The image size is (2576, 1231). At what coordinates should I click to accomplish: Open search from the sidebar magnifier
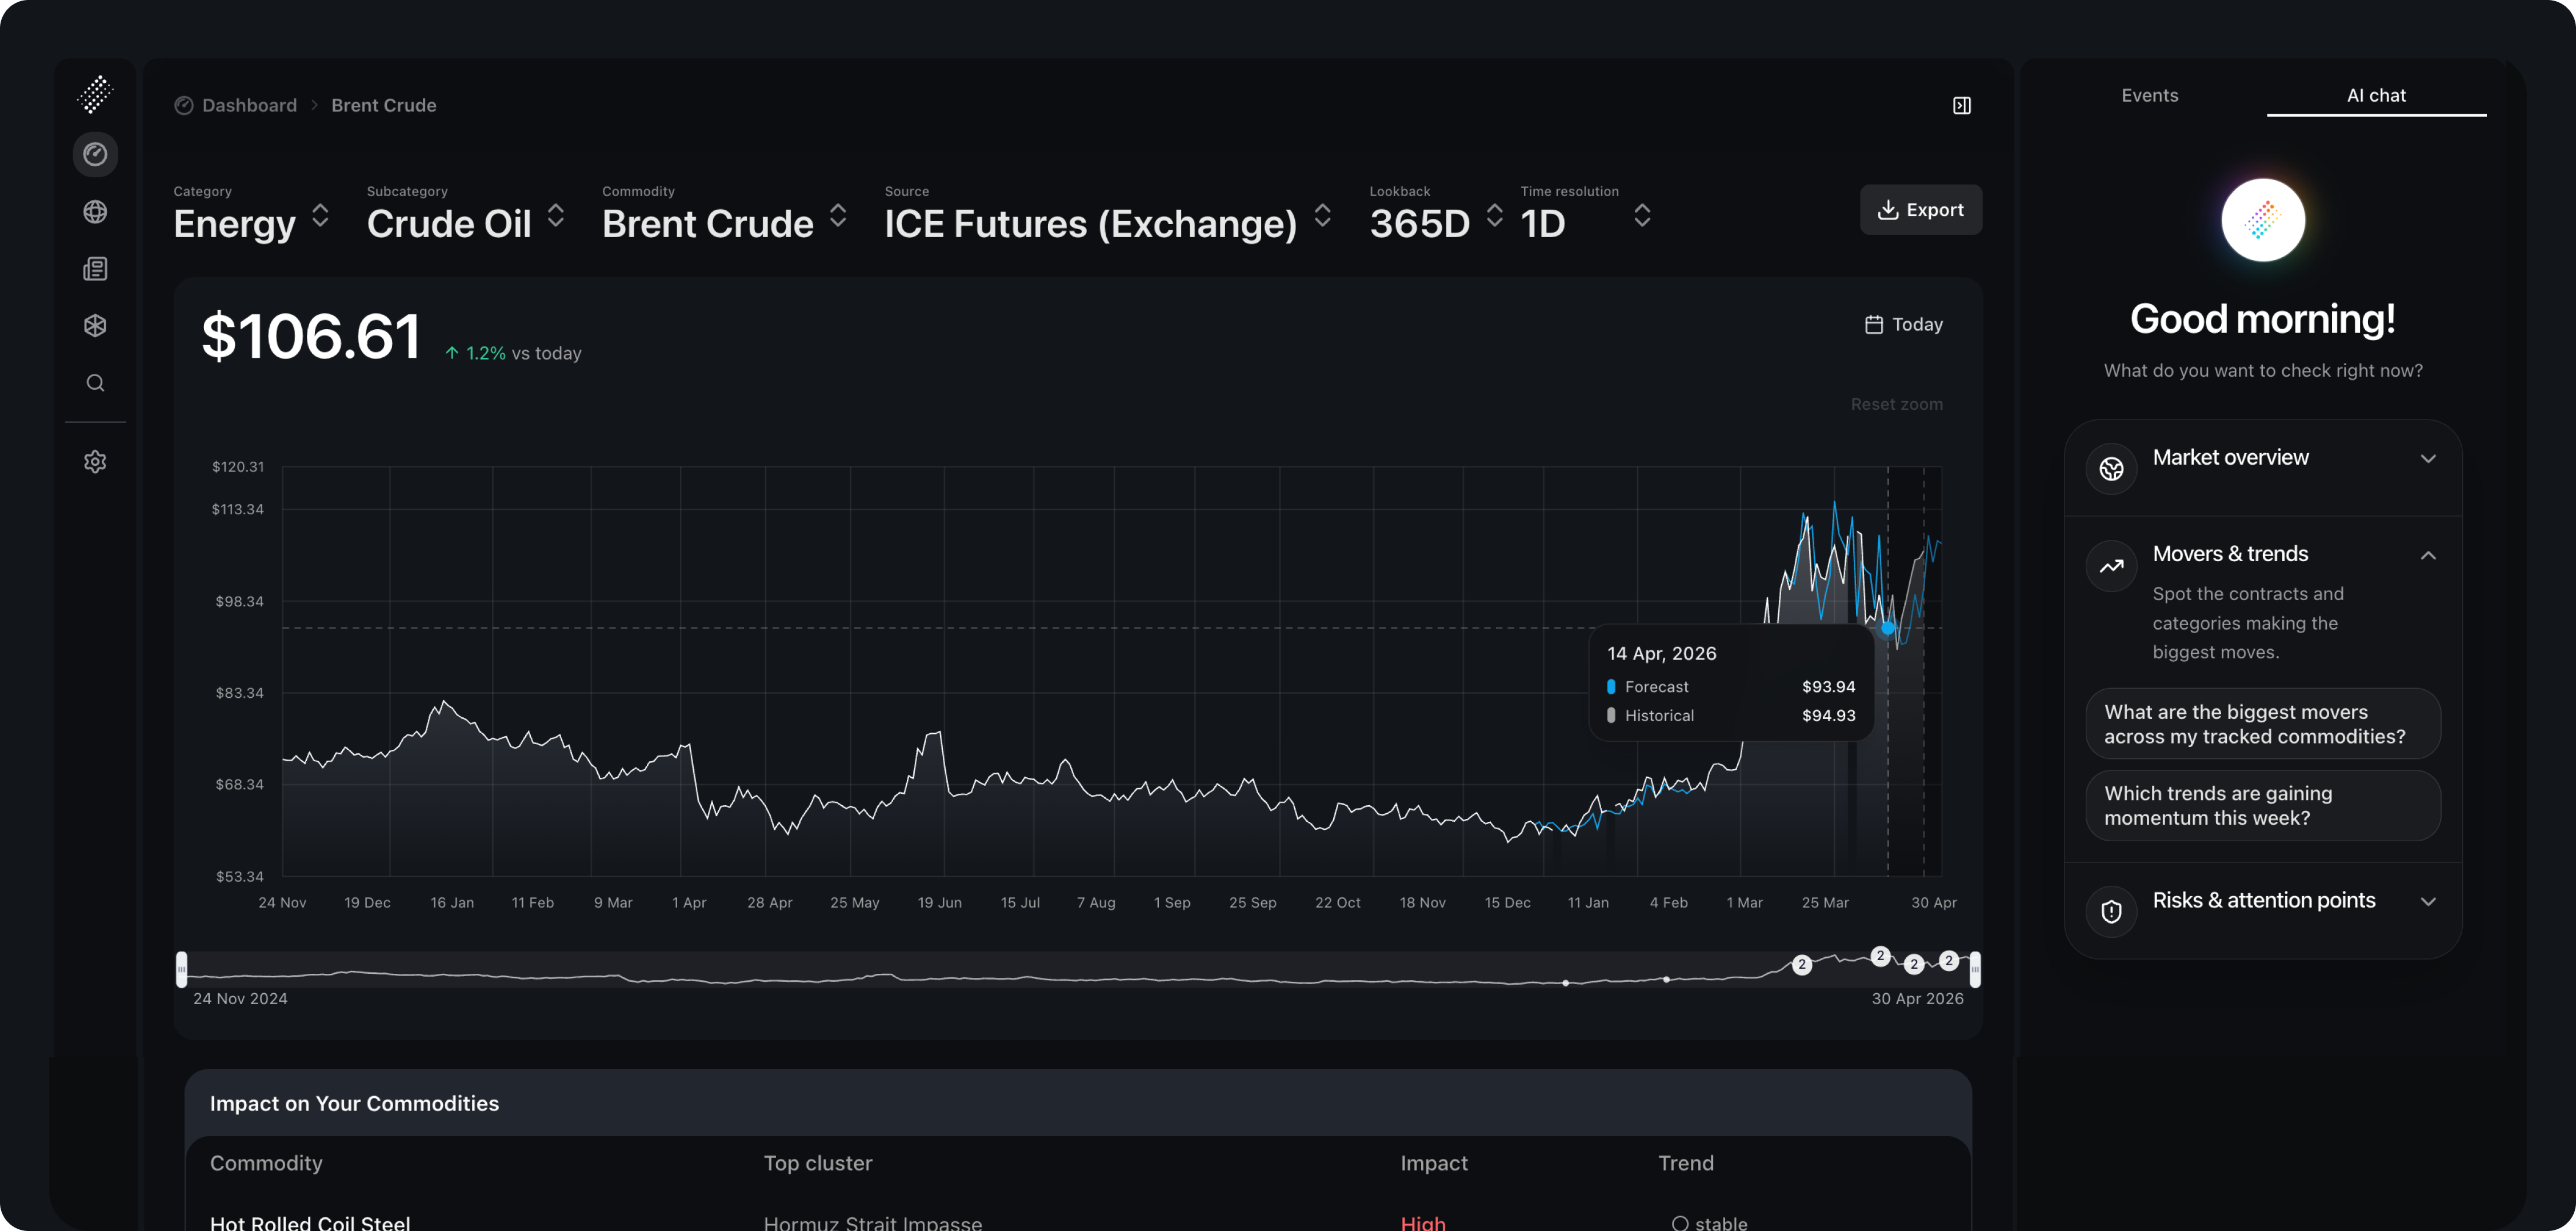coord(95,383)
